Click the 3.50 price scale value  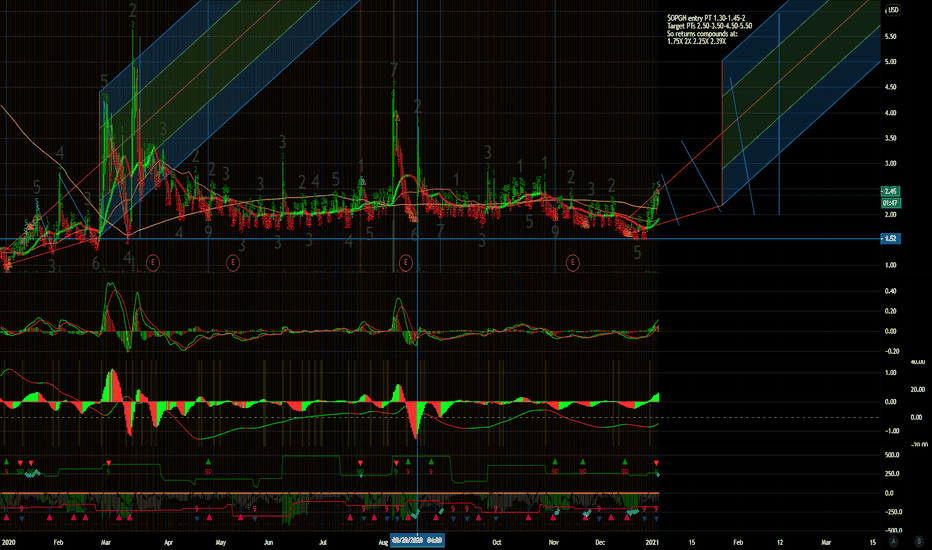(x=890, y=138)
